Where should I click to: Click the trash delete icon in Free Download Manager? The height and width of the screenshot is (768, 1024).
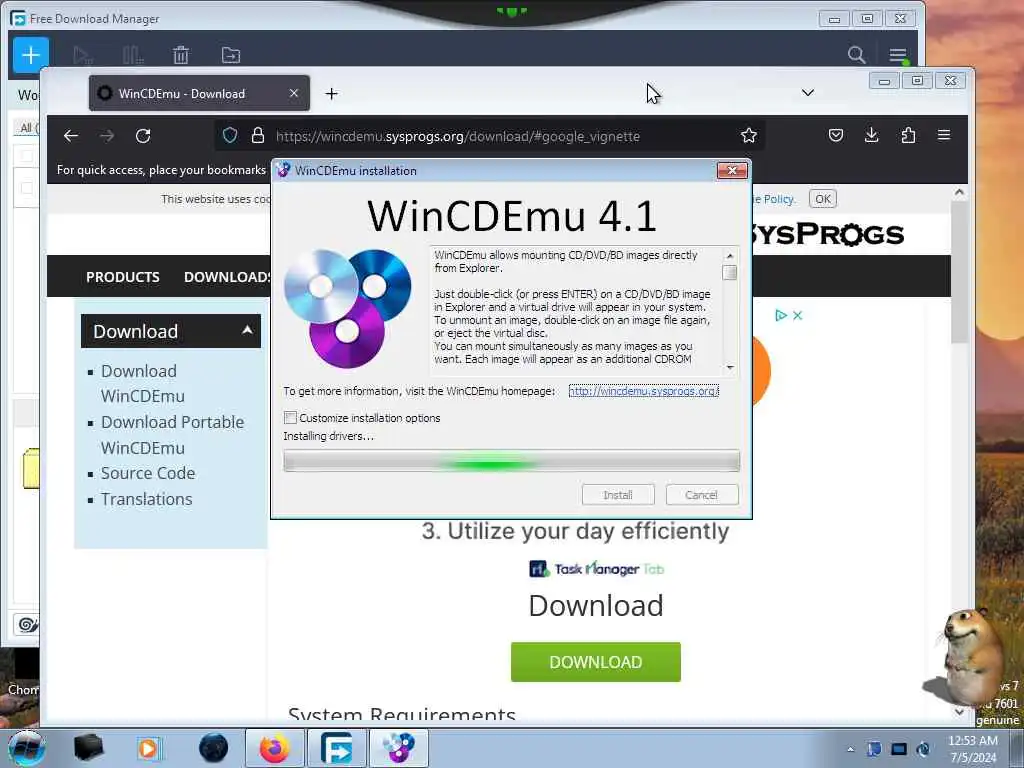[x=181, y=56]
